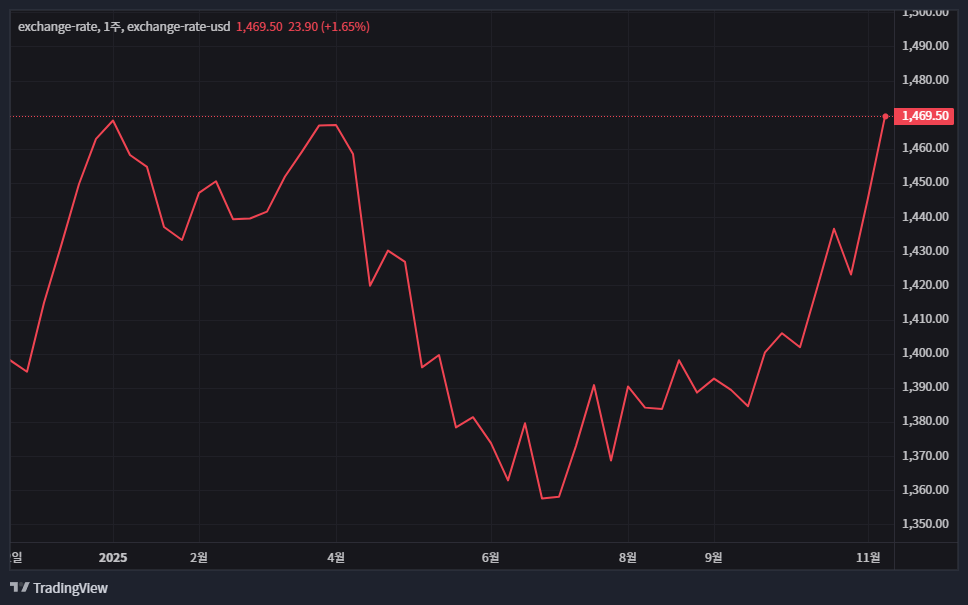Click the 2월 label on the time axis

tap(199, 557)
